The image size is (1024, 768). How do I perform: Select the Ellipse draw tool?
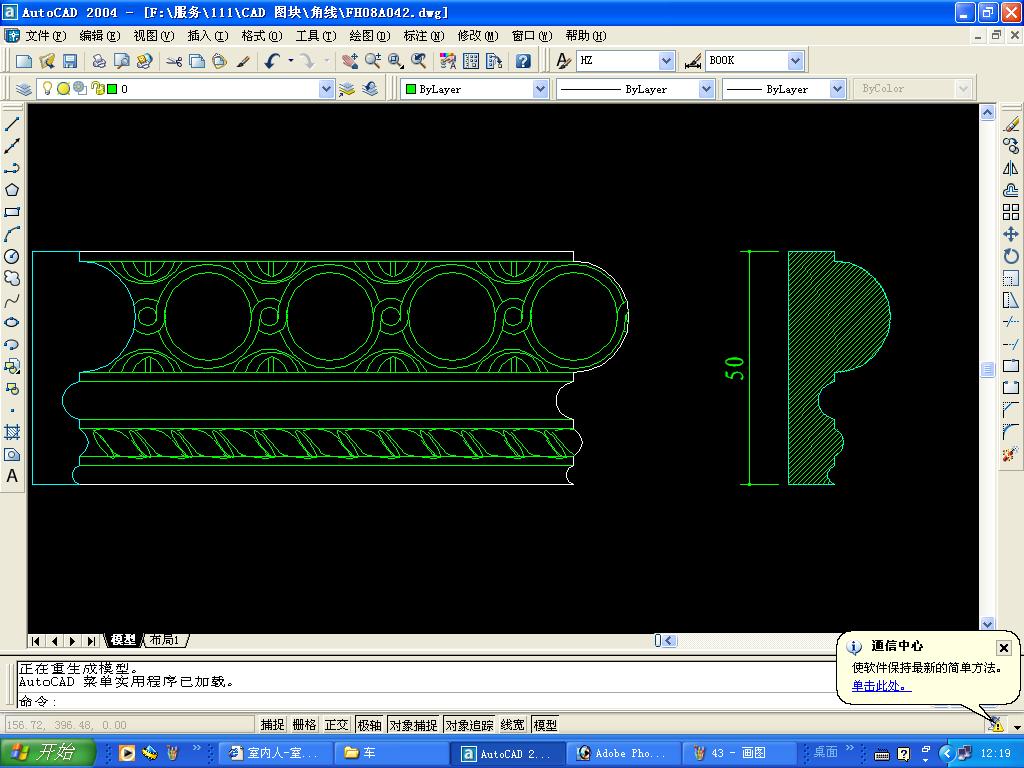tap(12, 322)
